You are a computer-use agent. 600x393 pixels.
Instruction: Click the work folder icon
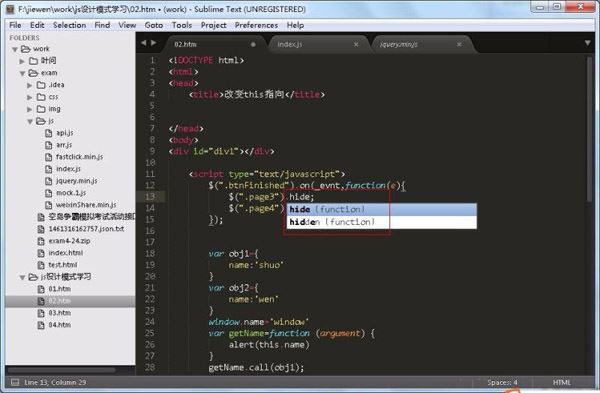click(x=25, y=49)
